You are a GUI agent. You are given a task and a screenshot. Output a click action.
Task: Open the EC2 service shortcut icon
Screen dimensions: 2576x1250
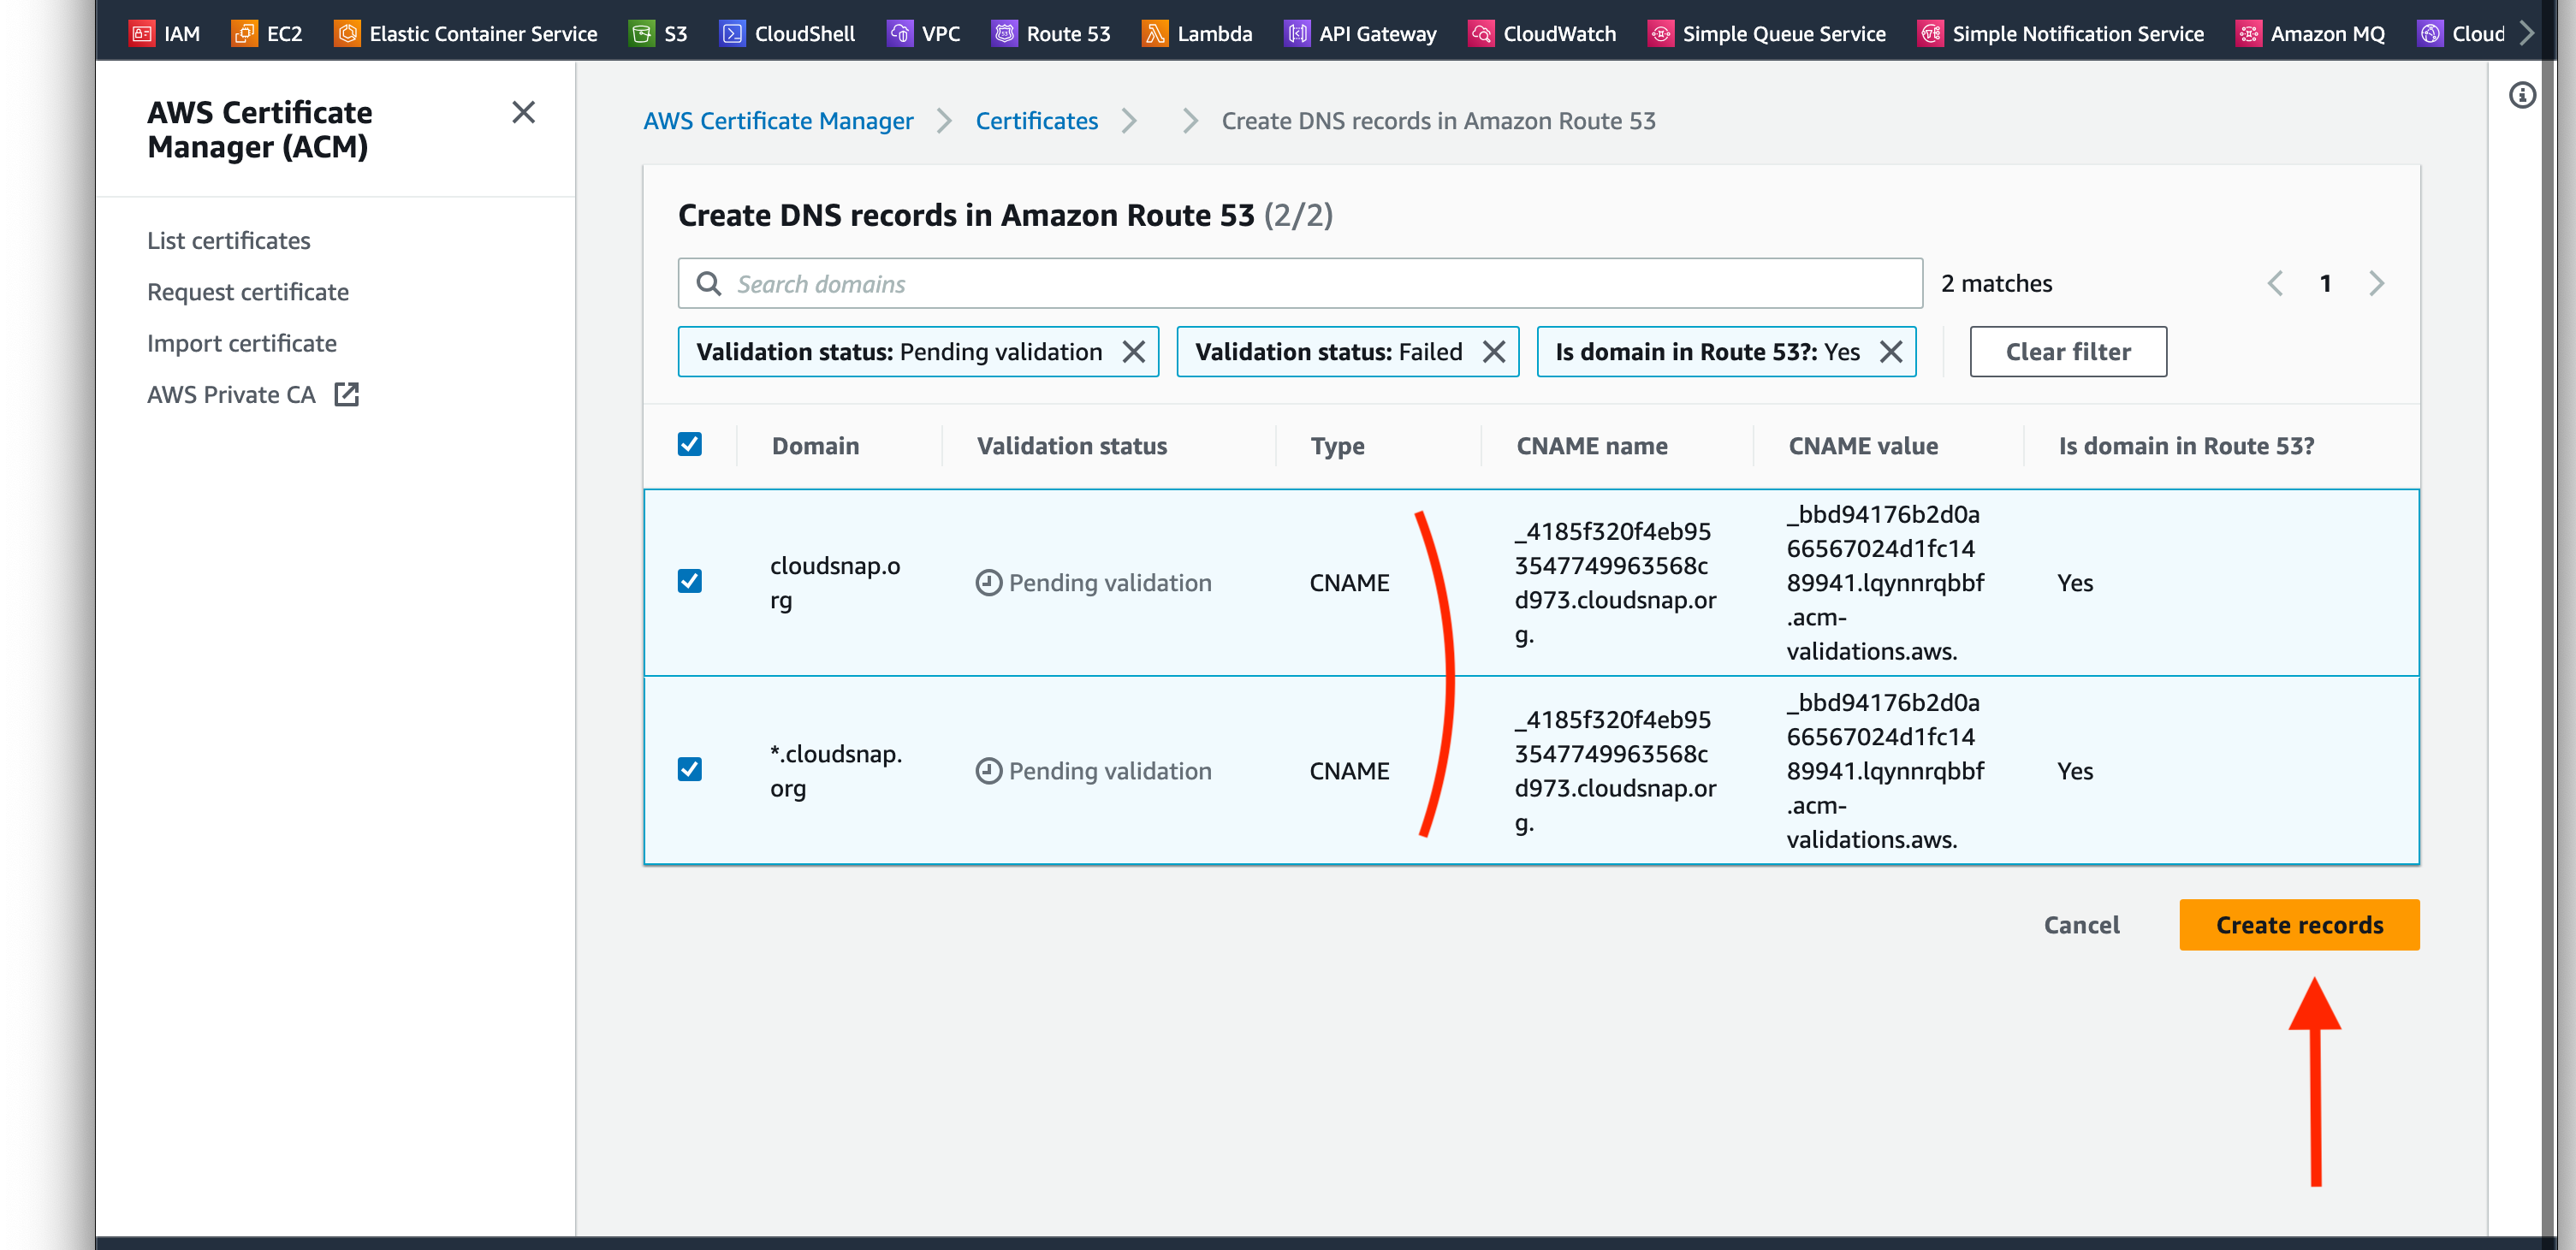[x=245, y=33]
